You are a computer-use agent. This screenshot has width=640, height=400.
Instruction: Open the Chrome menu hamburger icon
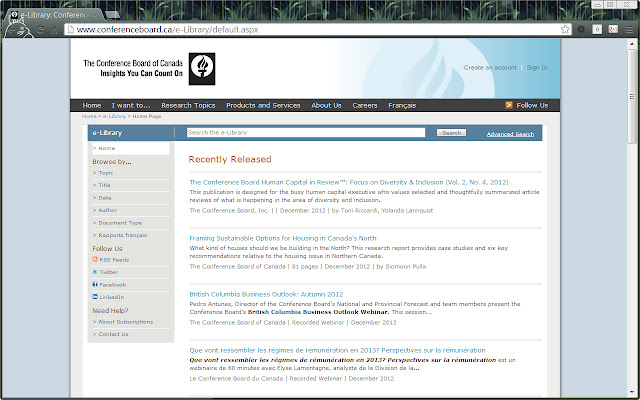[629, 29]
